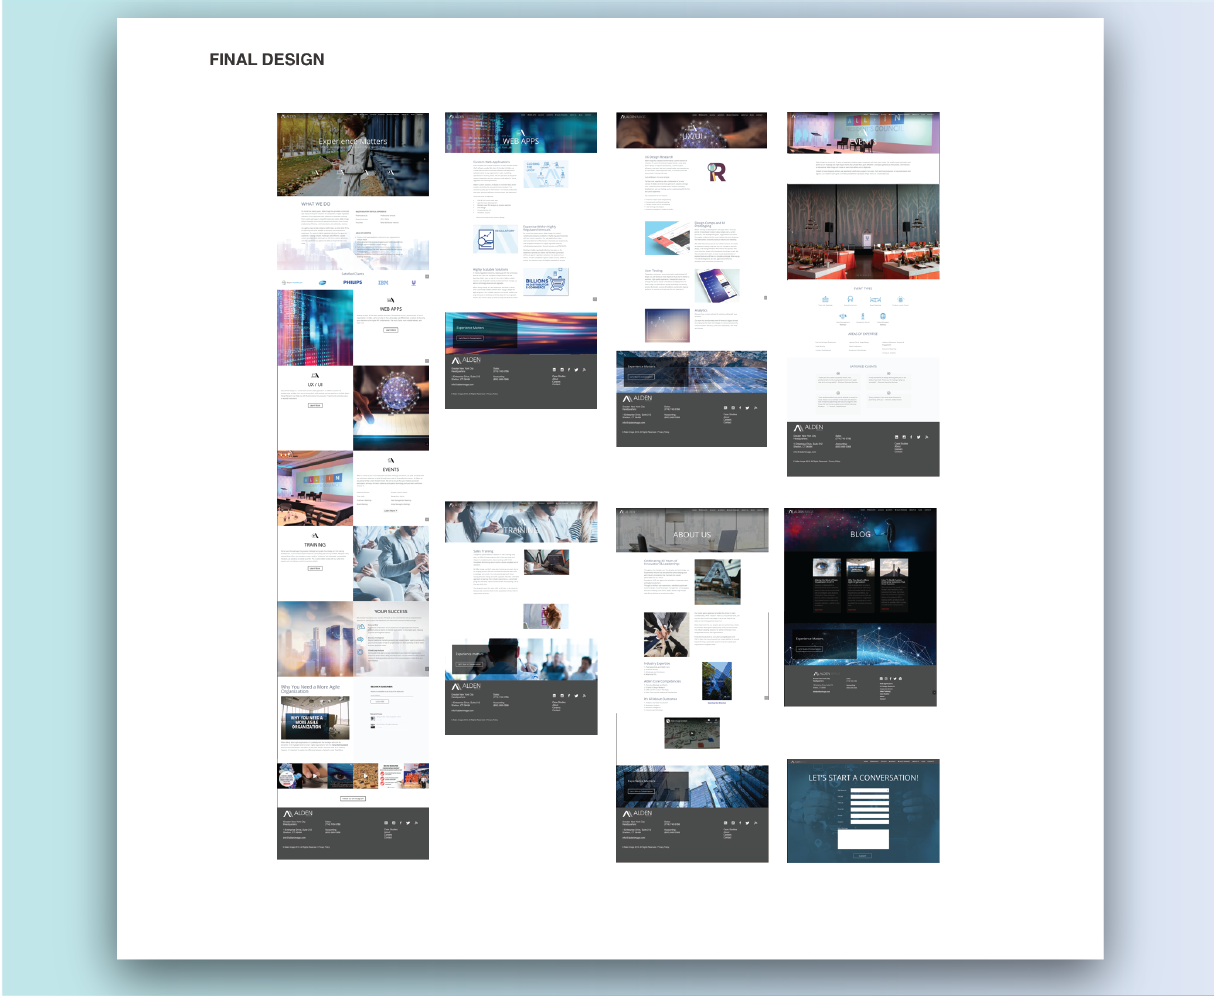The width and height of the screenshot is (1214, 996).
Task: Open the BILLIONS e-commerce graphic
Action: click(547, 283)
